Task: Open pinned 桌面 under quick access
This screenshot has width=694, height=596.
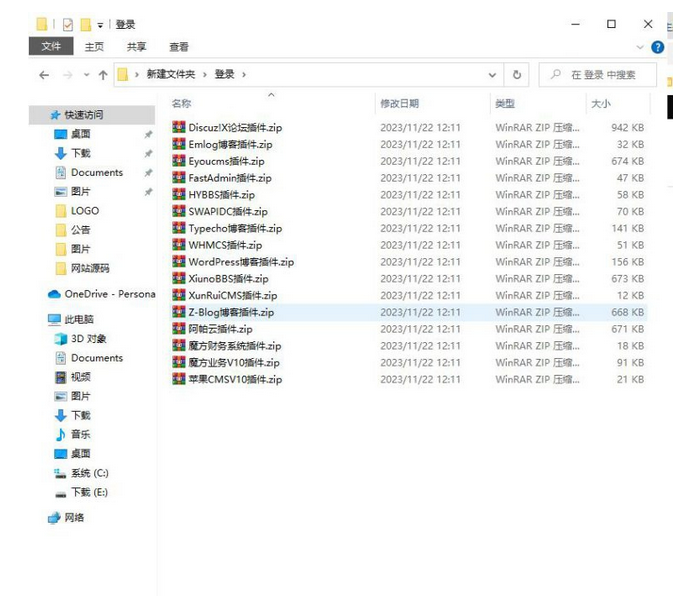Action: 81,134
